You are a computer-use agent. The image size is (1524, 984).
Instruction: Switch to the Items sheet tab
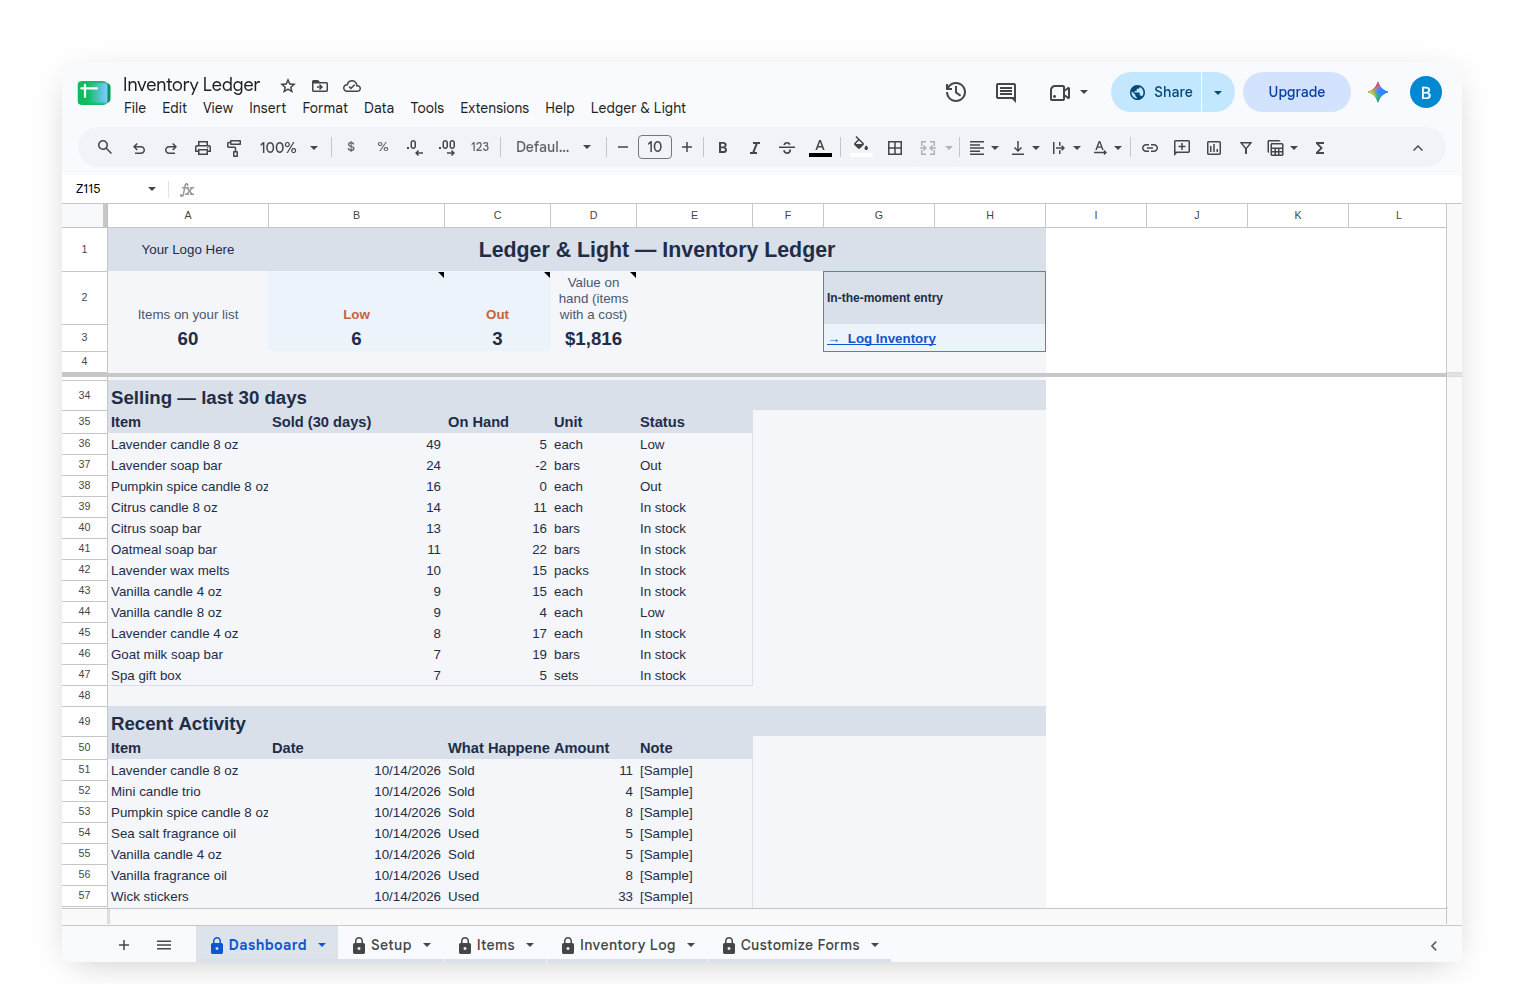pos(495,945)
